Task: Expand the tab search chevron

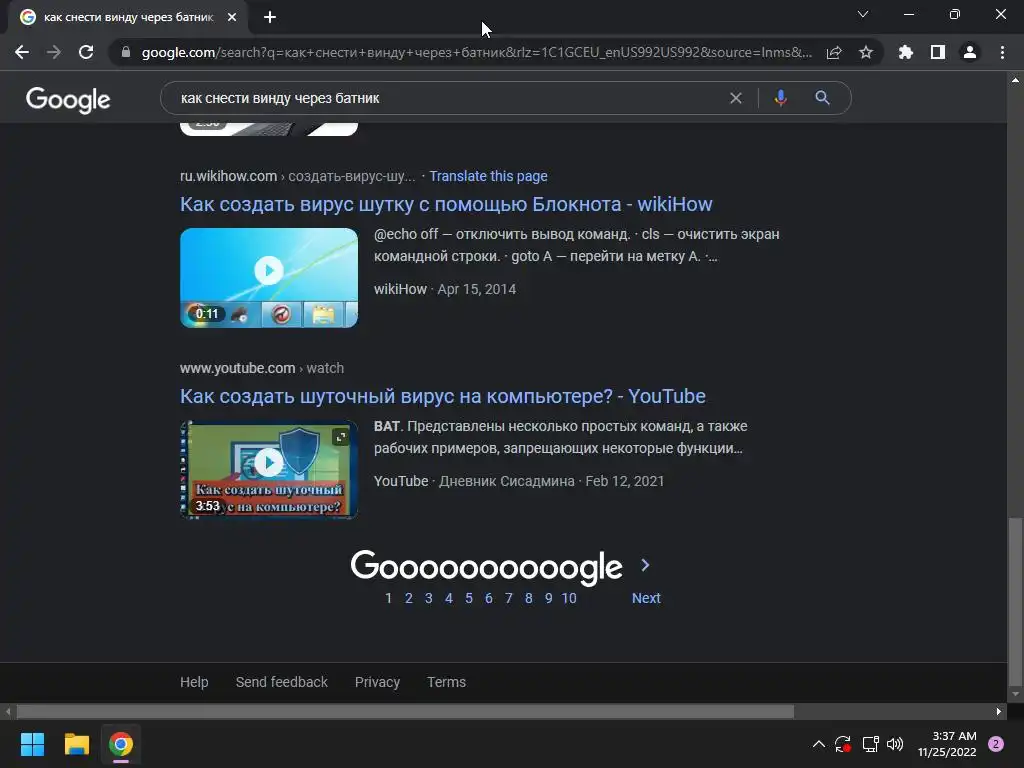Action: click(x=863, y=14)
